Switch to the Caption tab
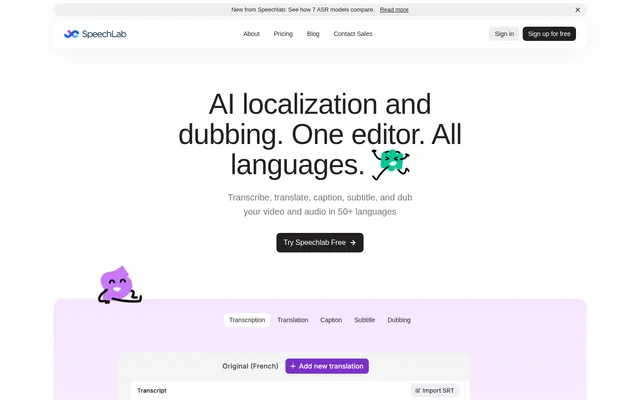 pos(331,320)
